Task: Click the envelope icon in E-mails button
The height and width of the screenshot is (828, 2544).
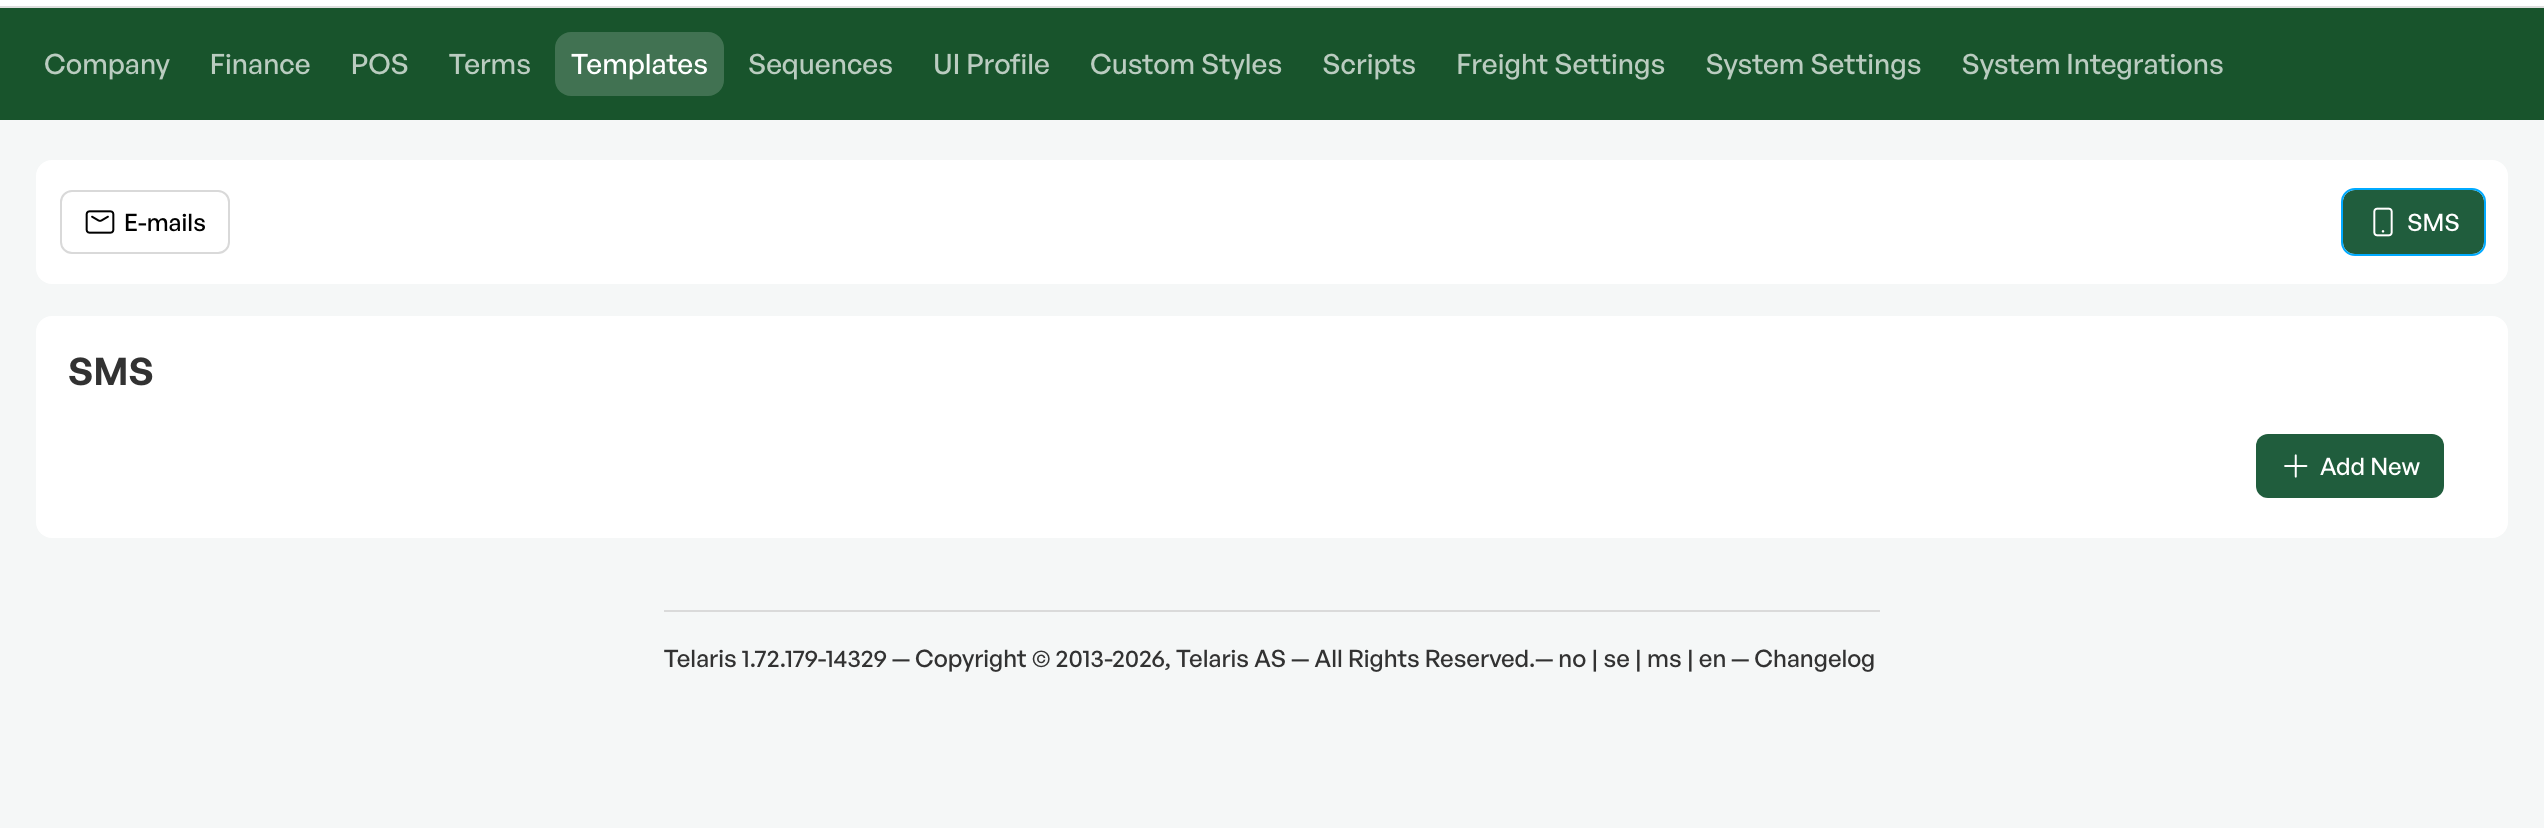Action: pos(100,222)
